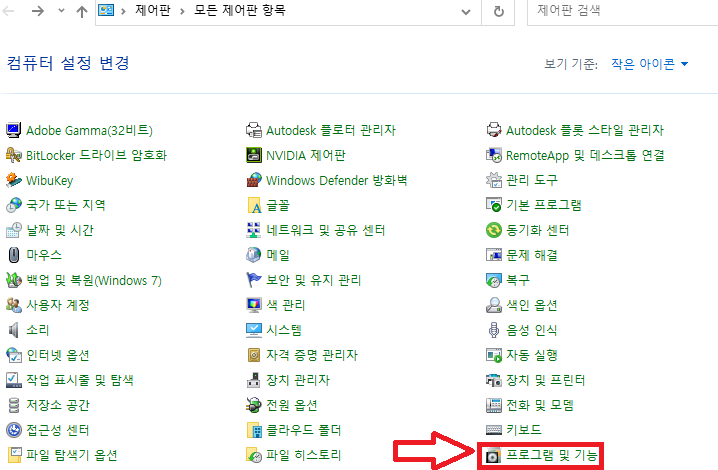Click the 날짜 및 시간 icon
Image resolution: width=718 pixels, height=470 pixels.
pos(13,230)
